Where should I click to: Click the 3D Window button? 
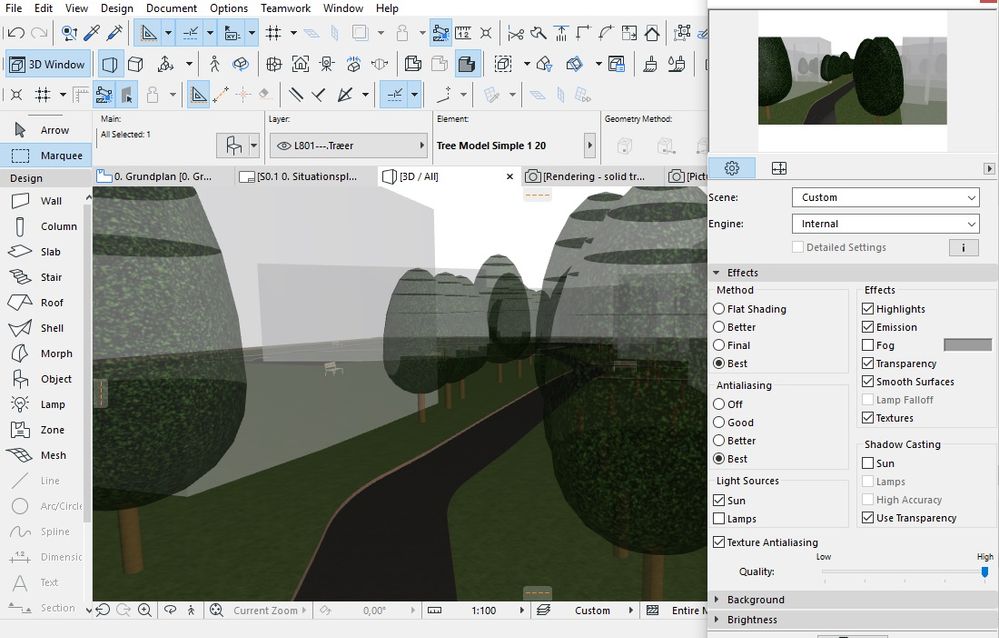point(48,65)
